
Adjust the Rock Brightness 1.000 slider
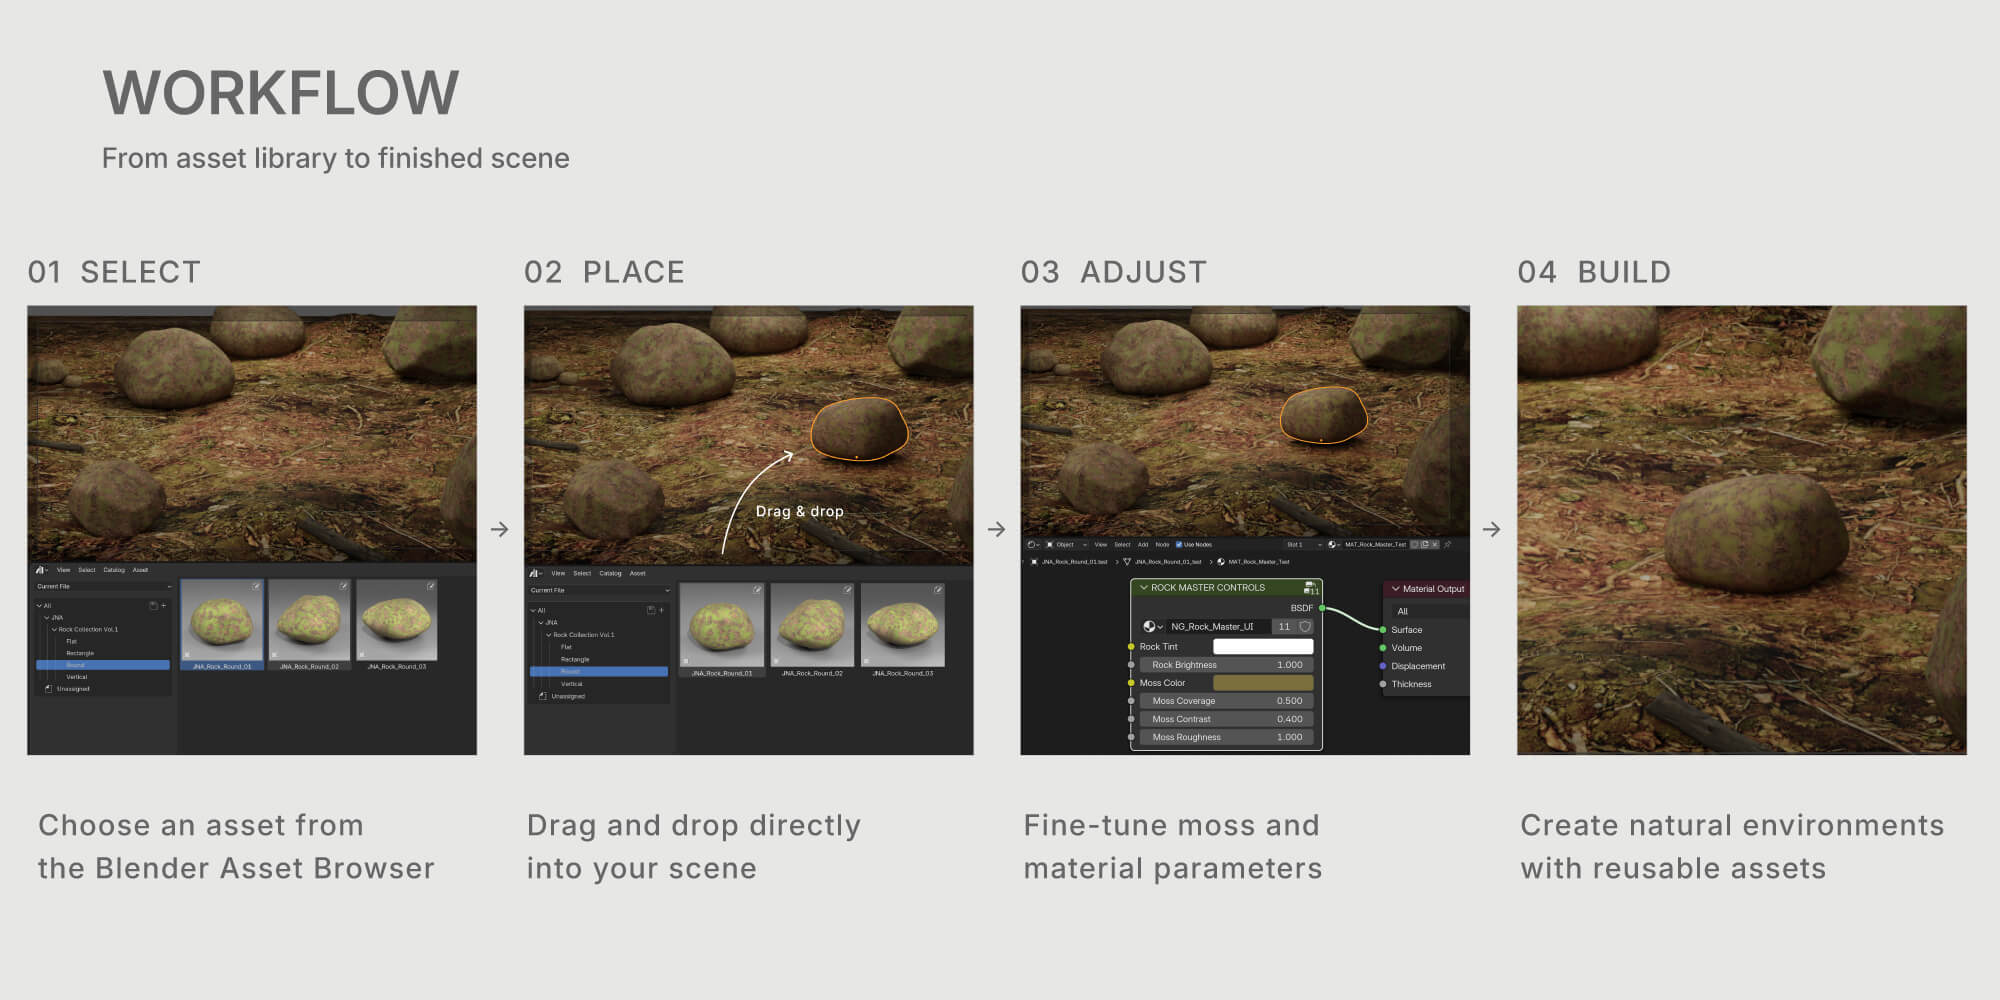pos(1227,665)
